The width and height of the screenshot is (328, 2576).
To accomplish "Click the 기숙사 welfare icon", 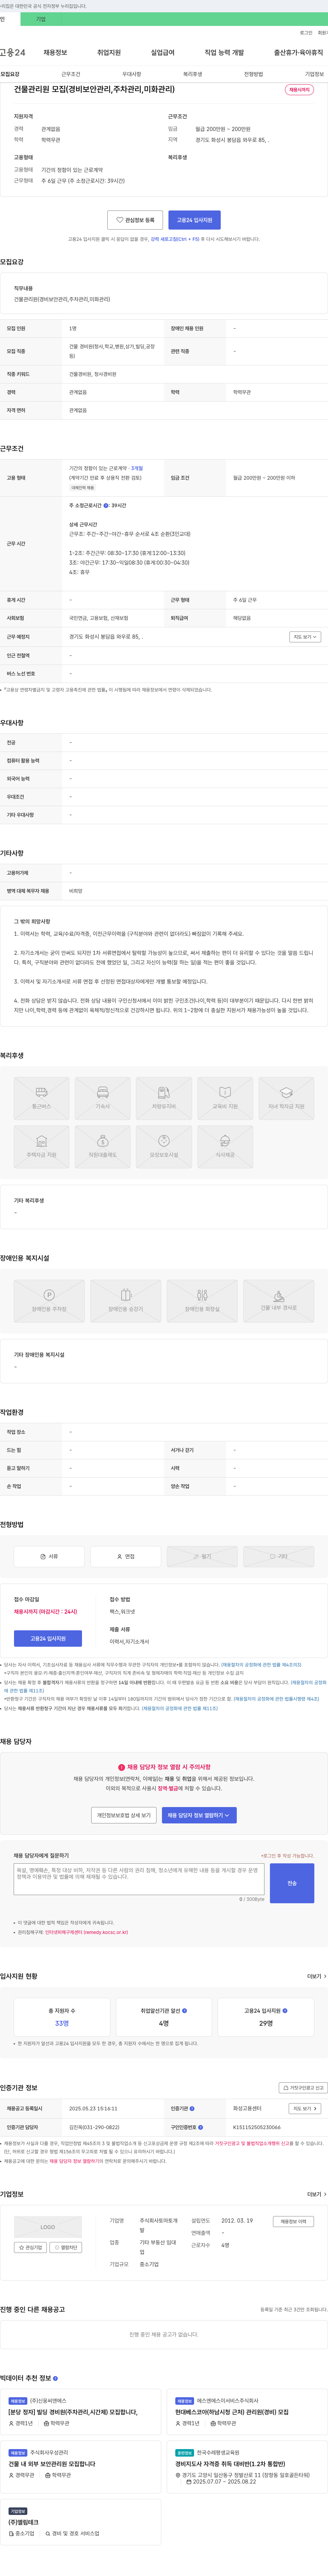I will [x=102, y=1098].
